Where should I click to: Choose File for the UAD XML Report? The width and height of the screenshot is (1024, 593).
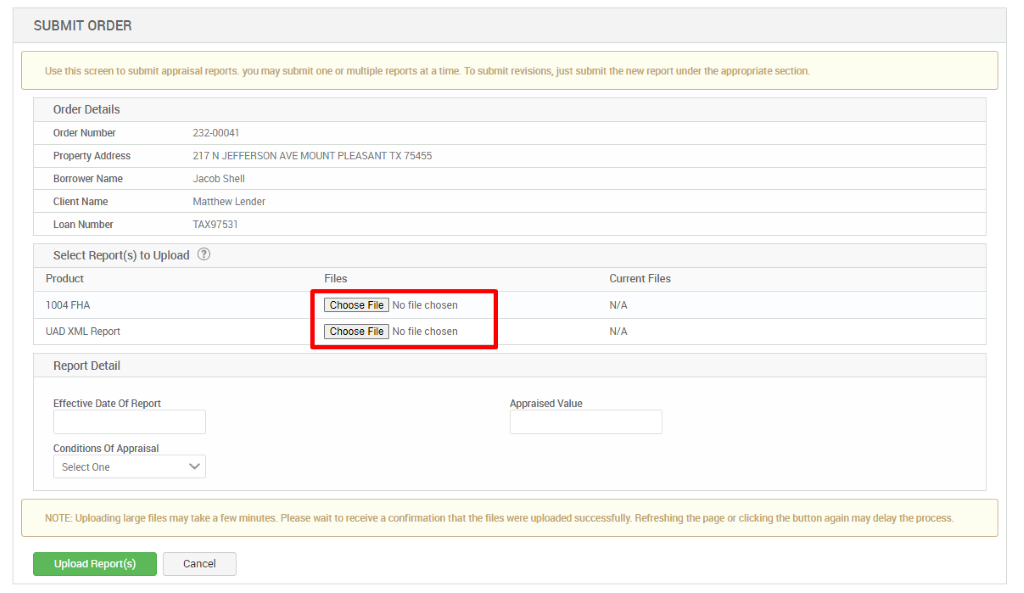[356, 331]
